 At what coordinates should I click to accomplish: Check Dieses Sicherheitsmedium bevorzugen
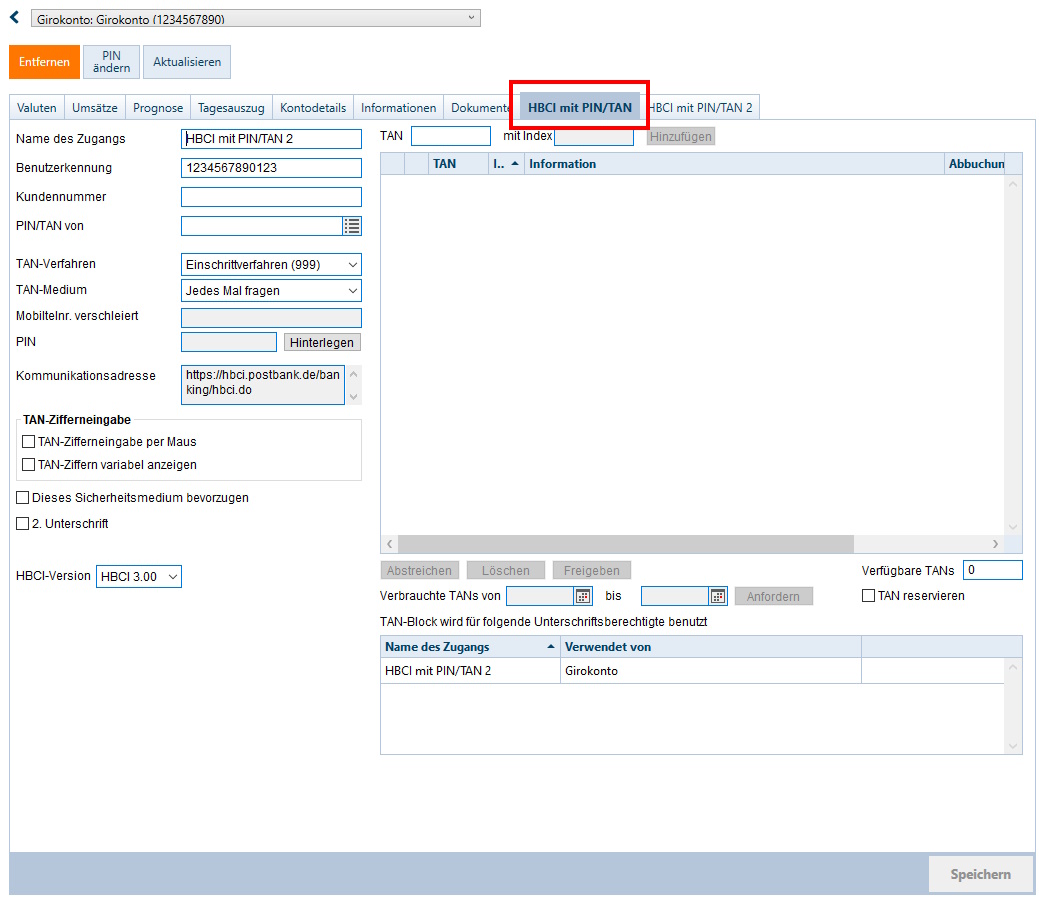point(23,497)
